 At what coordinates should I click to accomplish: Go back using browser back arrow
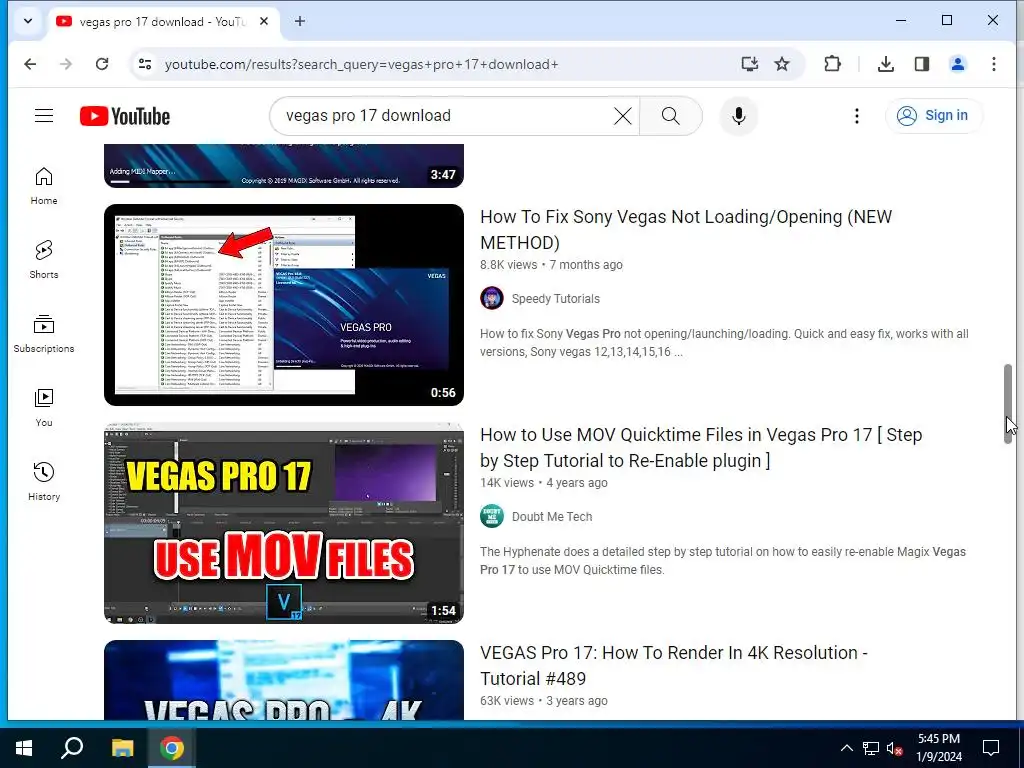[30, 64]
